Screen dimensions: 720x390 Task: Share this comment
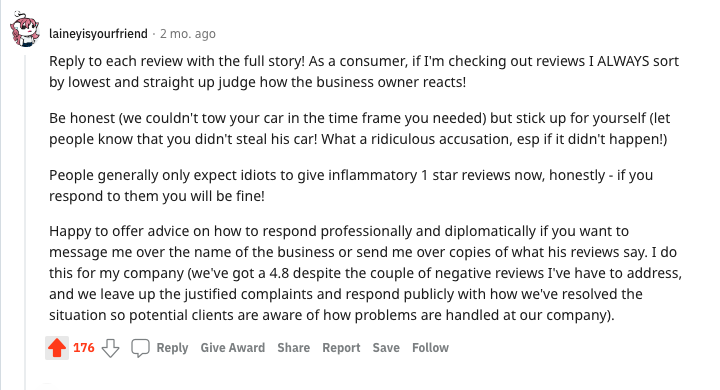tap(293, 348)
